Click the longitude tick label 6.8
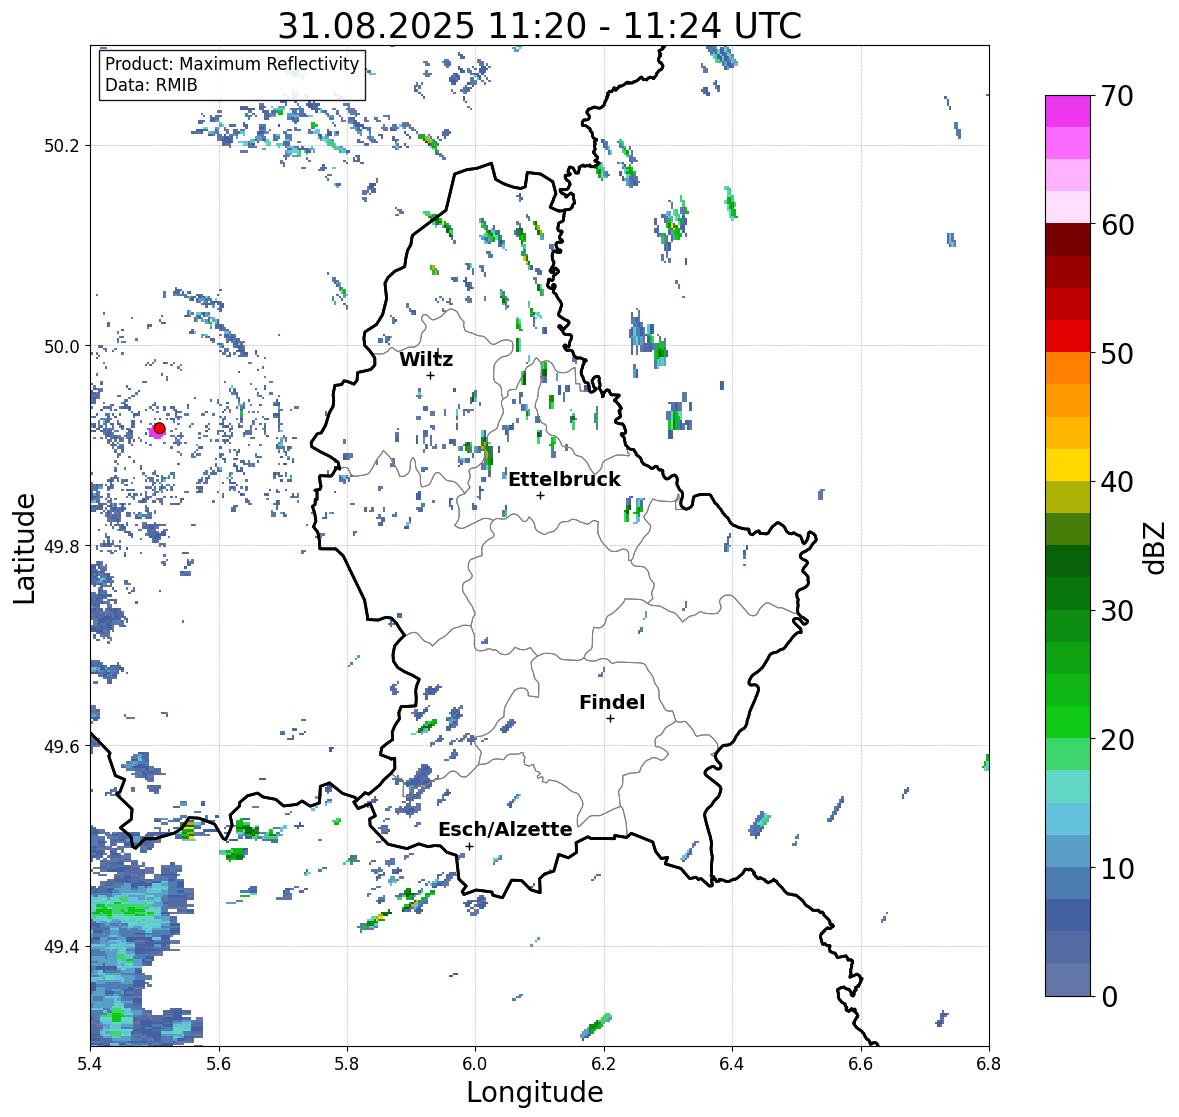 pyautogui.click(x=989, y=1063)
